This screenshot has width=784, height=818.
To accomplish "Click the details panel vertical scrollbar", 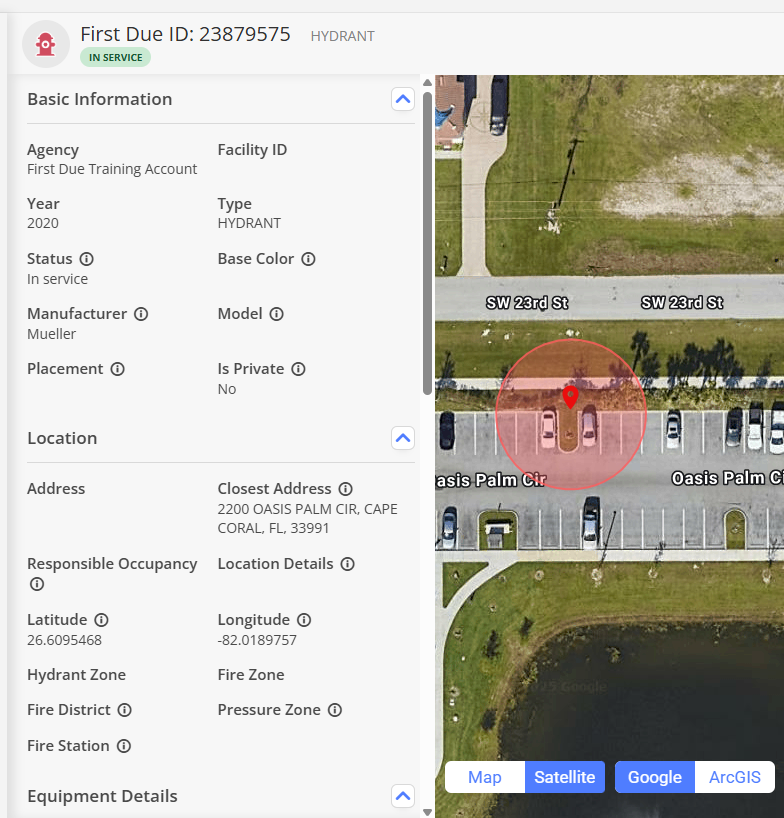I will coord(428,240).
